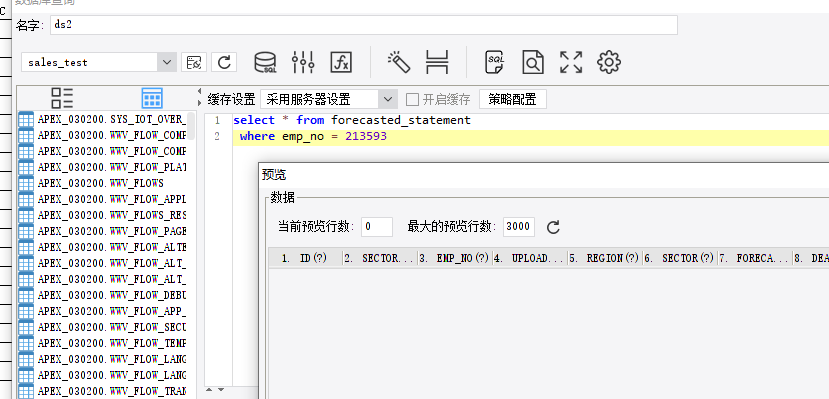This screenshot has width=829, height=399.
Task: Select table APEX_030200.WWV_FLOW_TRAN
Action: click(x=103, y=391)
